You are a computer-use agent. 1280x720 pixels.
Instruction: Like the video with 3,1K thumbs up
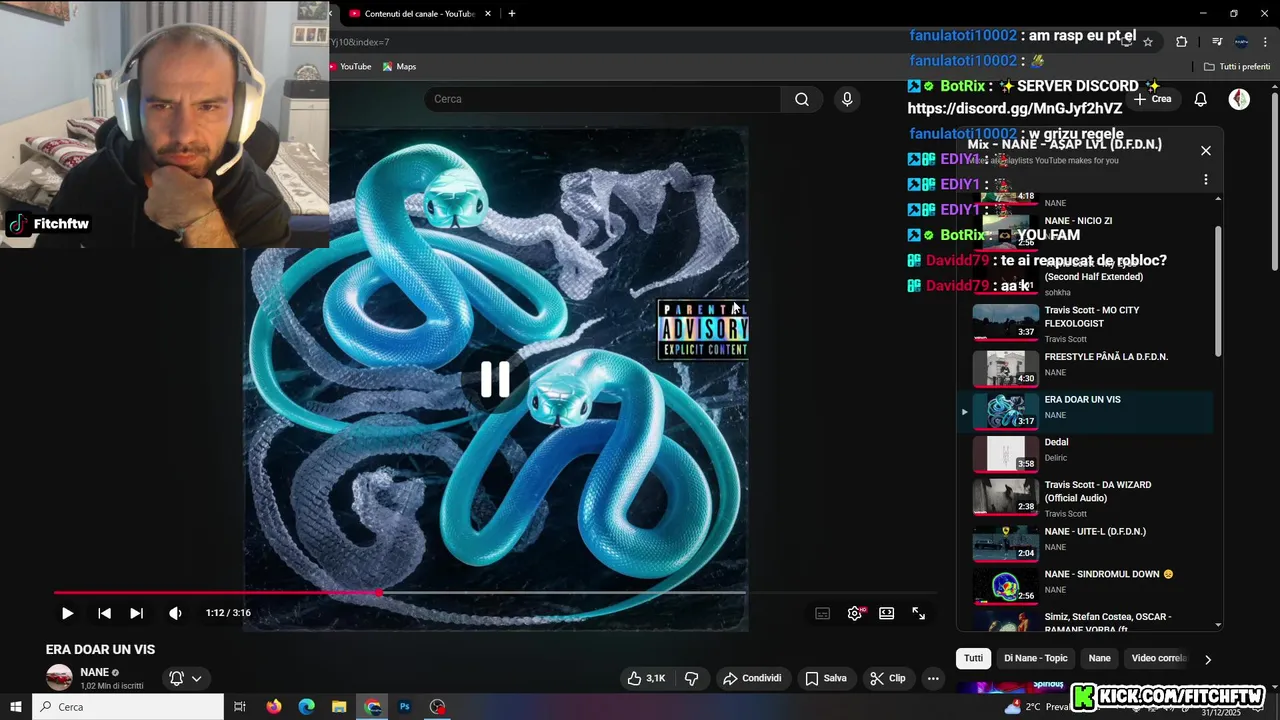tap(646, 678)
